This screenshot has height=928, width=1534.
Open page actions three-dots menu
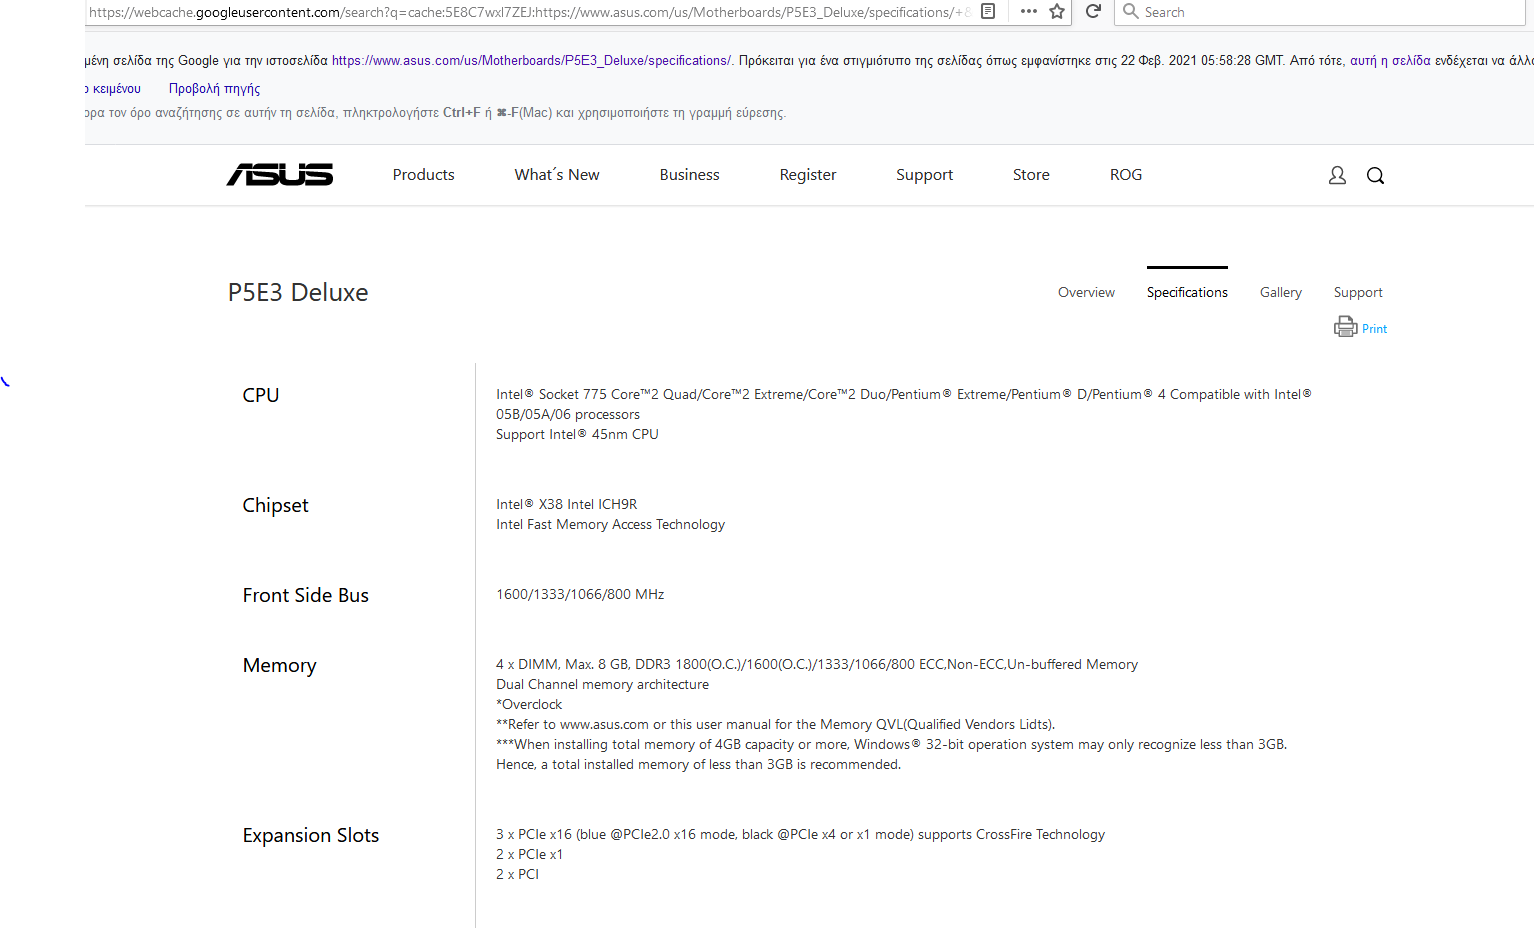point(1028,11)
